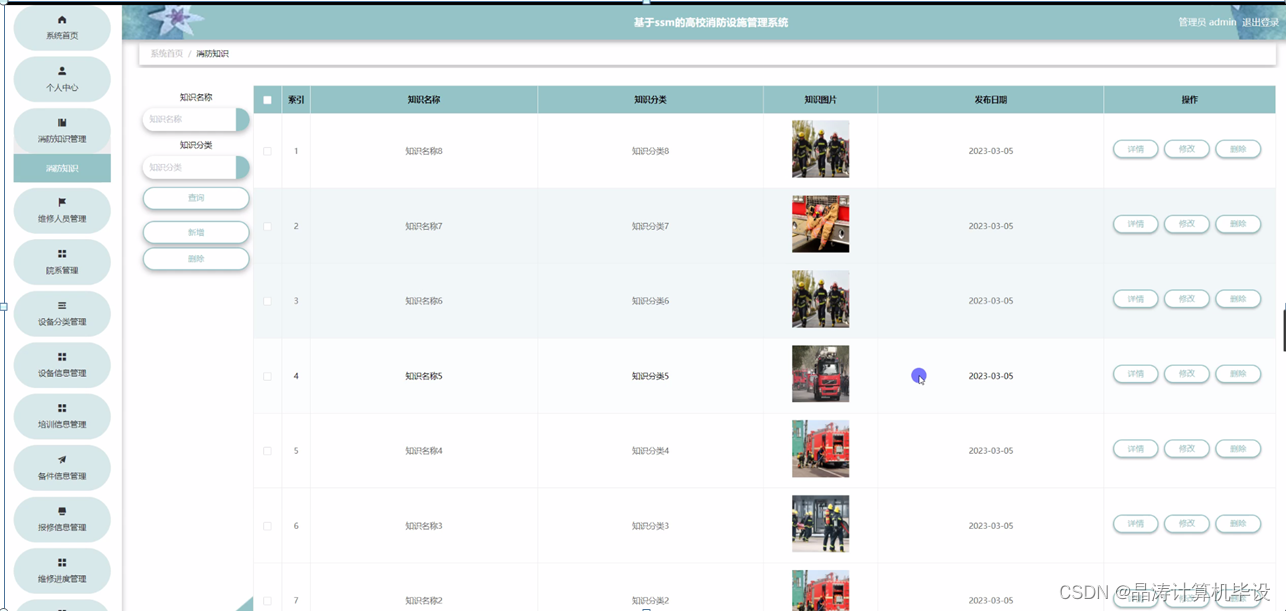This screenshot has width=1286, height=611.
Task: Open the image thumbnail of 知识名称6
Action: (x=820, y=299)
